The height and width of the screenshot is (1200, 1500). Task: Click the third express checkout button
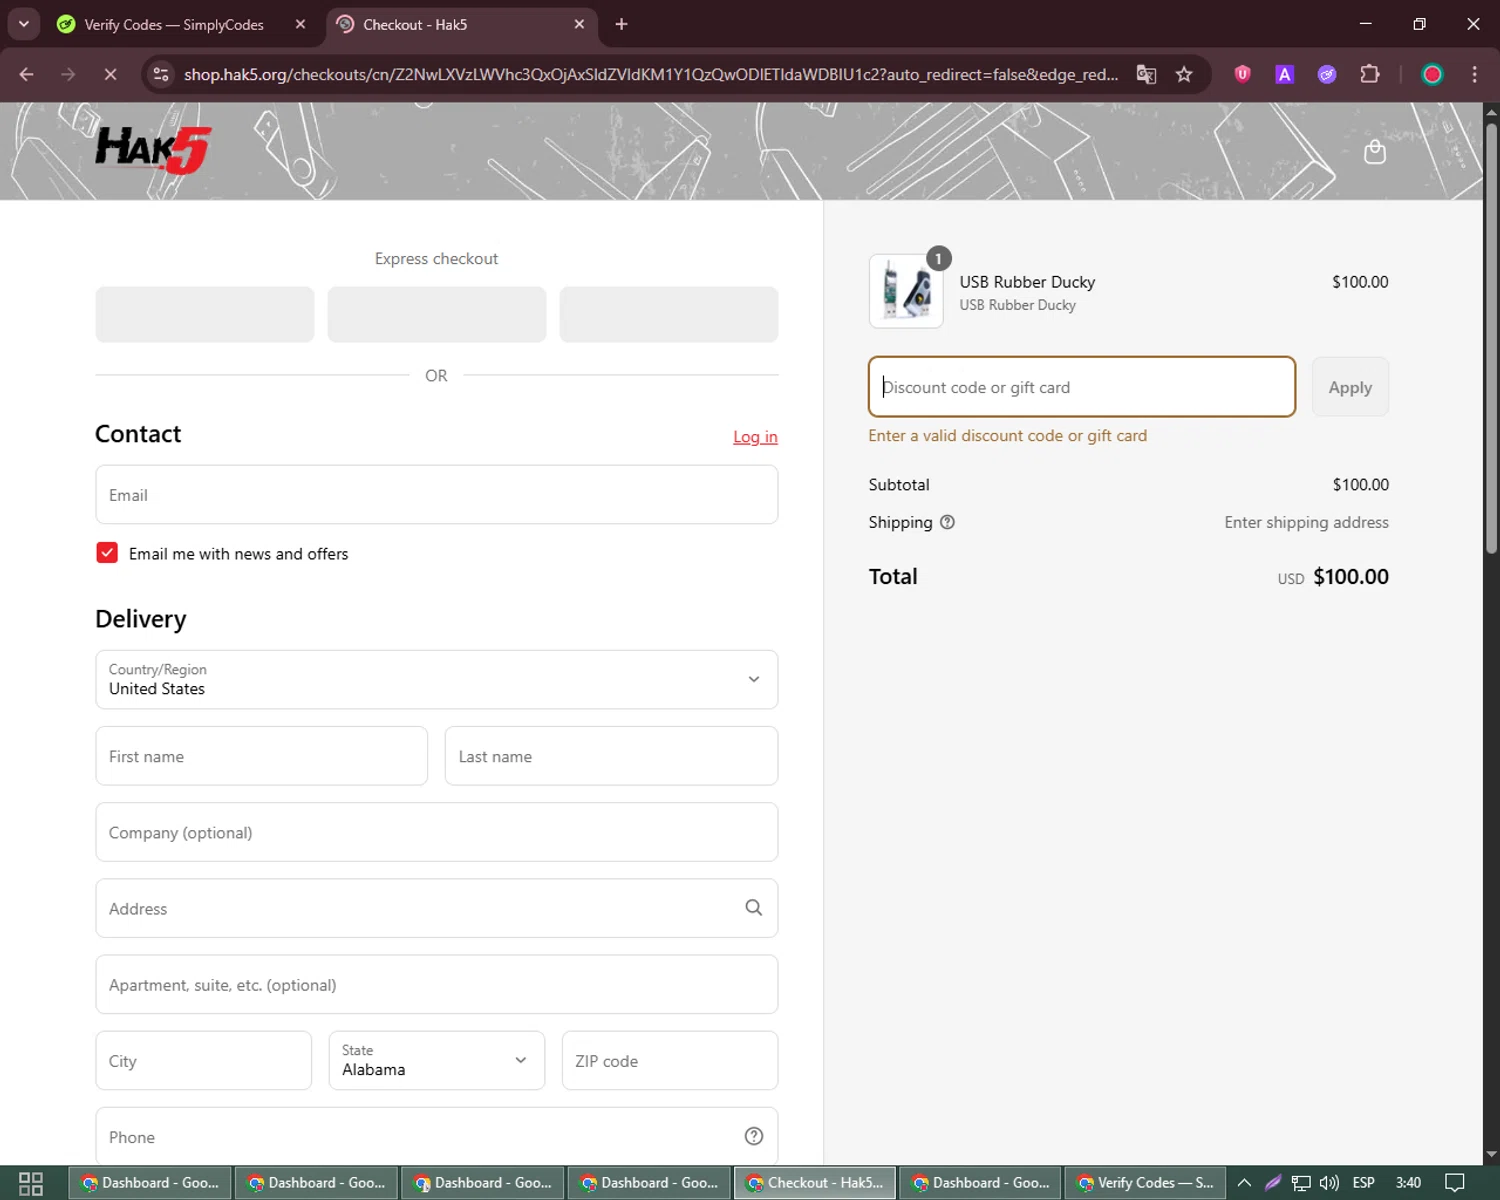tap(669, 314)
